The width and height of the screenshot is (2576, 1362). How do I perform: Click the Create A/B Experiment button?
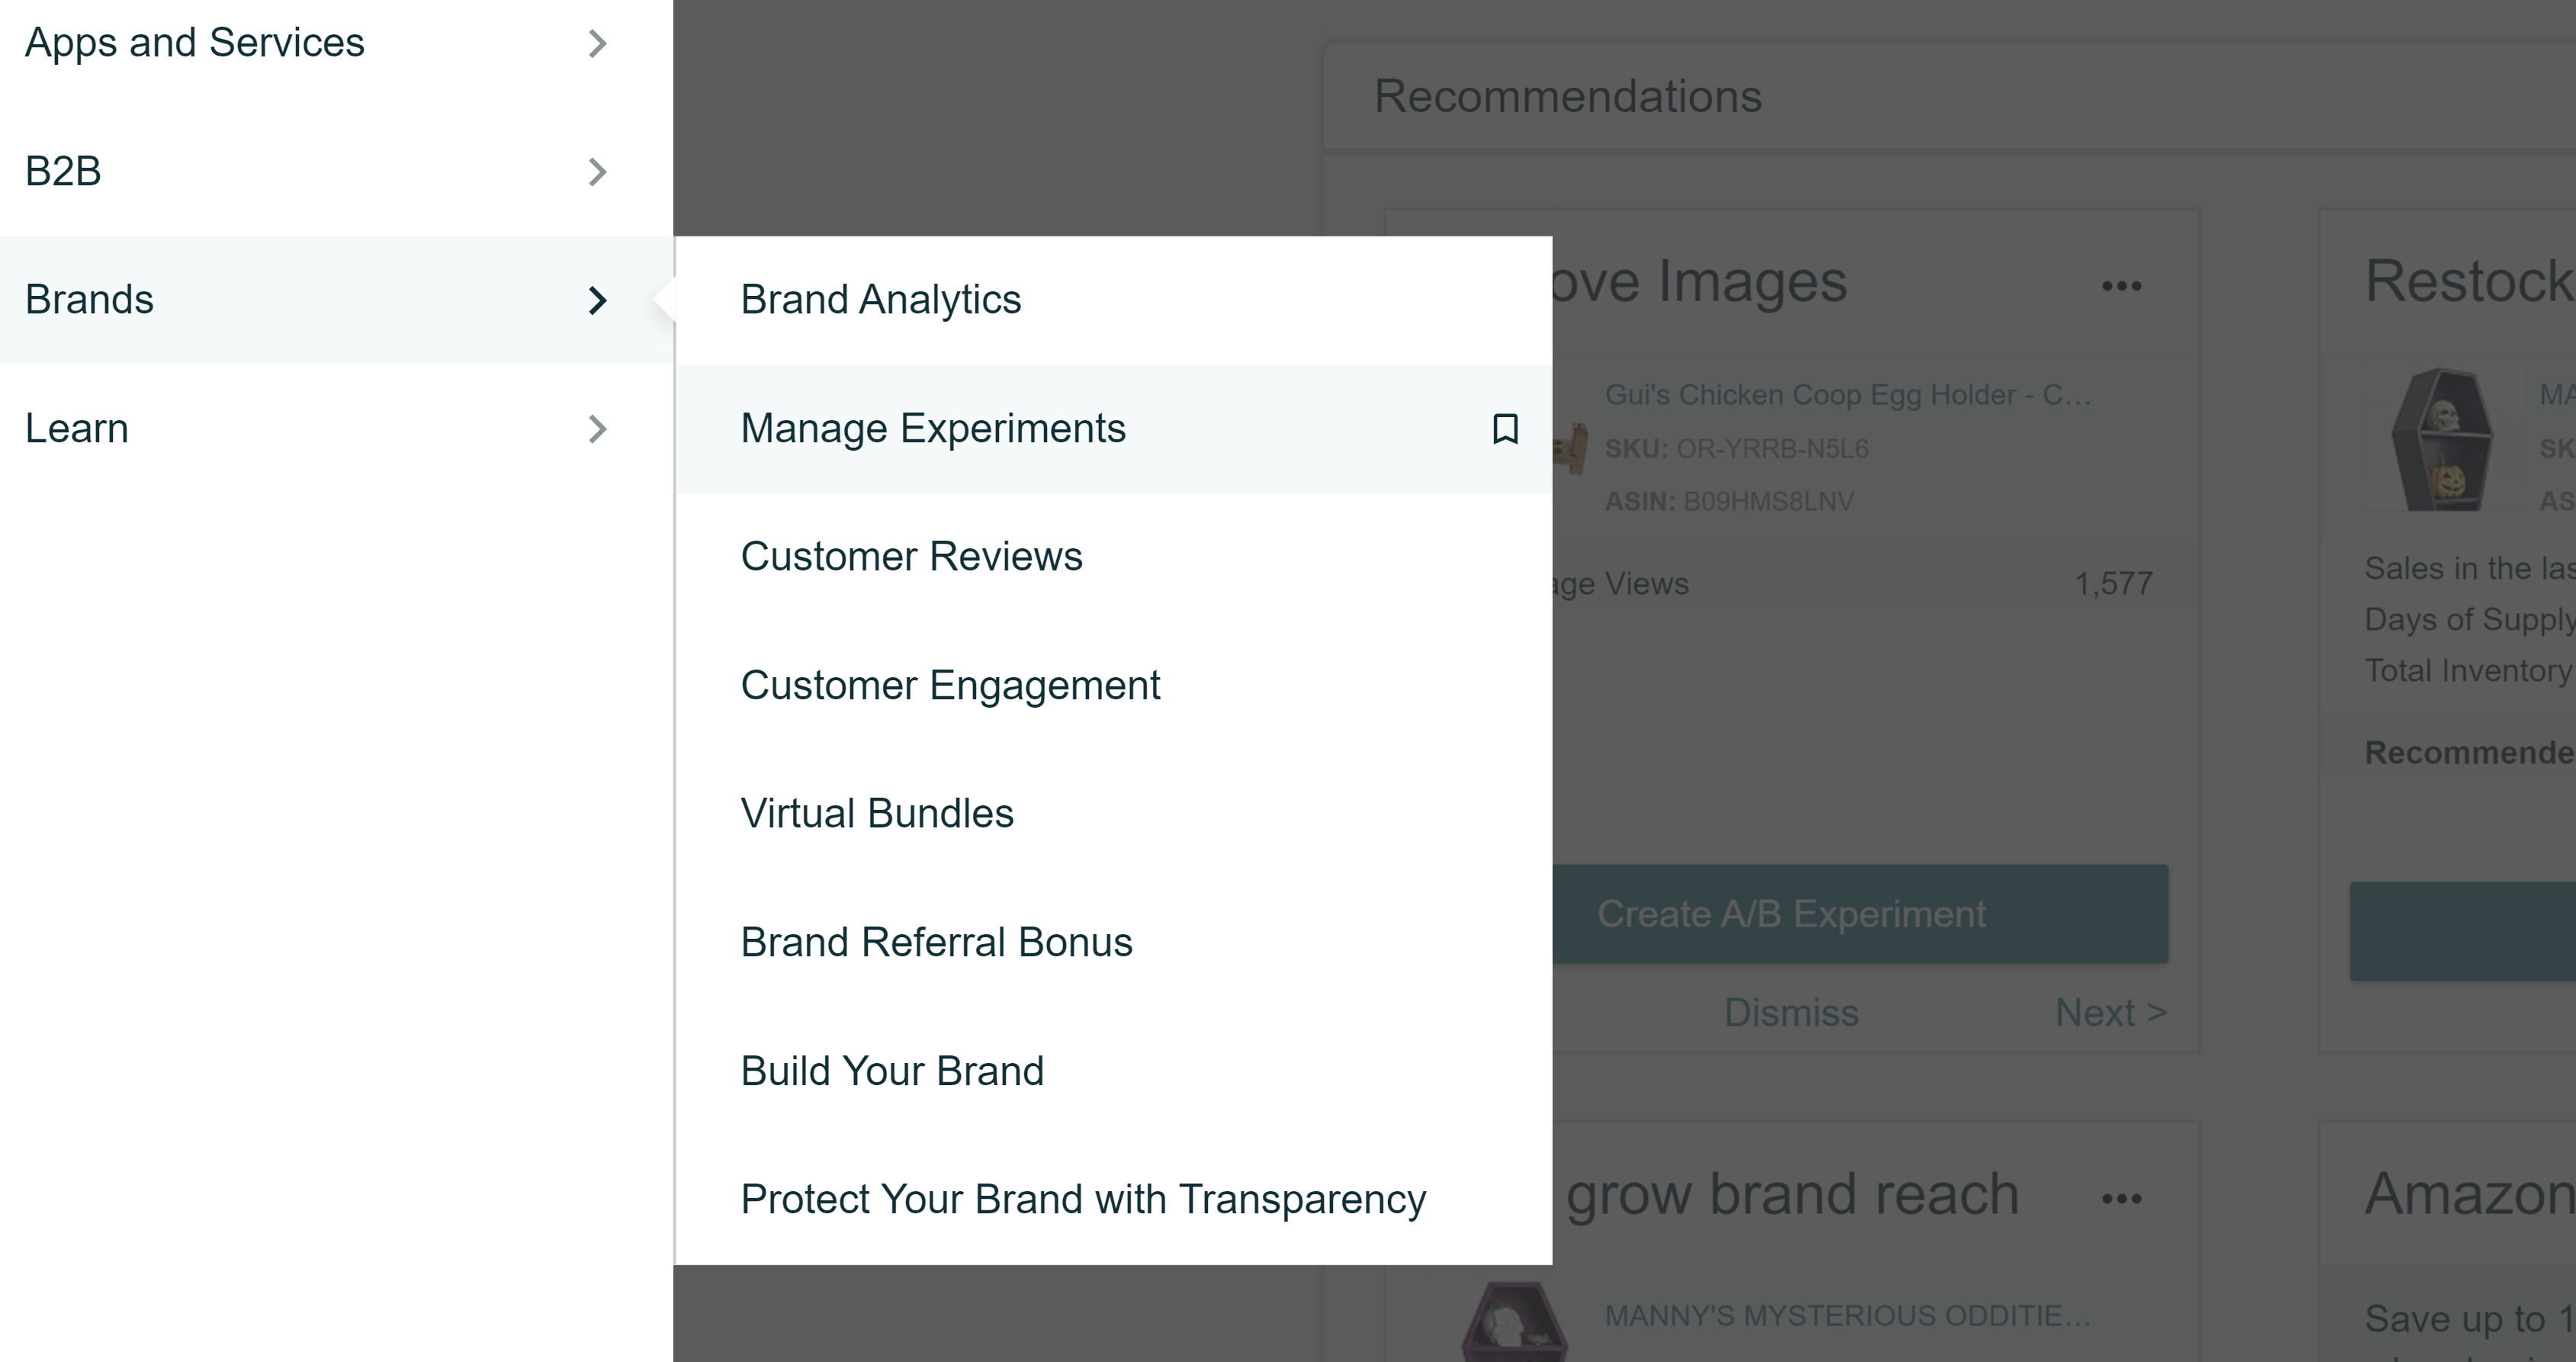[x=1860, y=914]
